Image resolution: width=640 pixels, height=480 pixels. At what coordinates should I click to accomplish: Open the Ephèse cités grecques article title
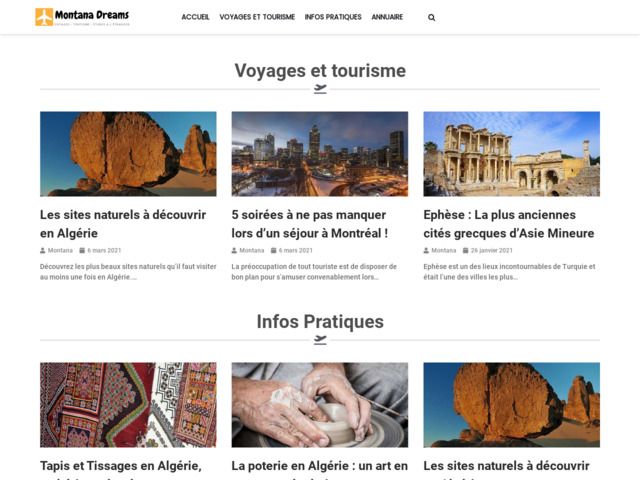click(509, 224)
